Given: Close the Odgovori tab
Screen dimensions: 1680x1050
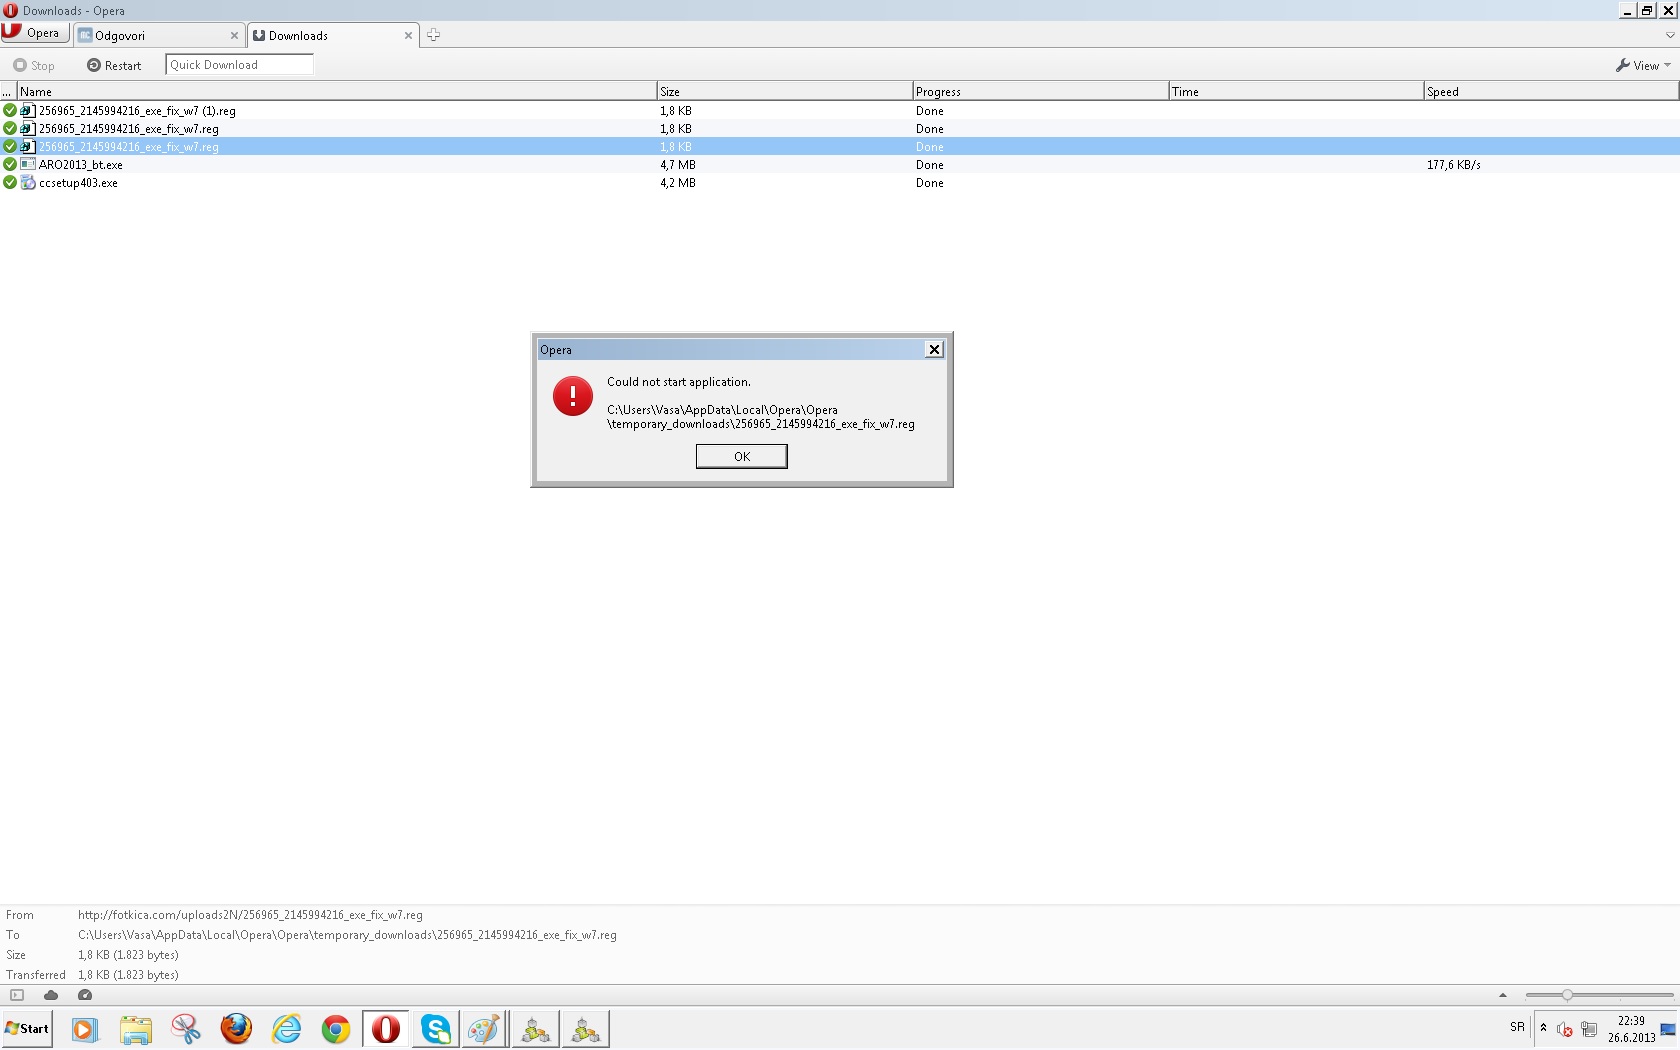Looking at the screenshot, I should [234, 35].
